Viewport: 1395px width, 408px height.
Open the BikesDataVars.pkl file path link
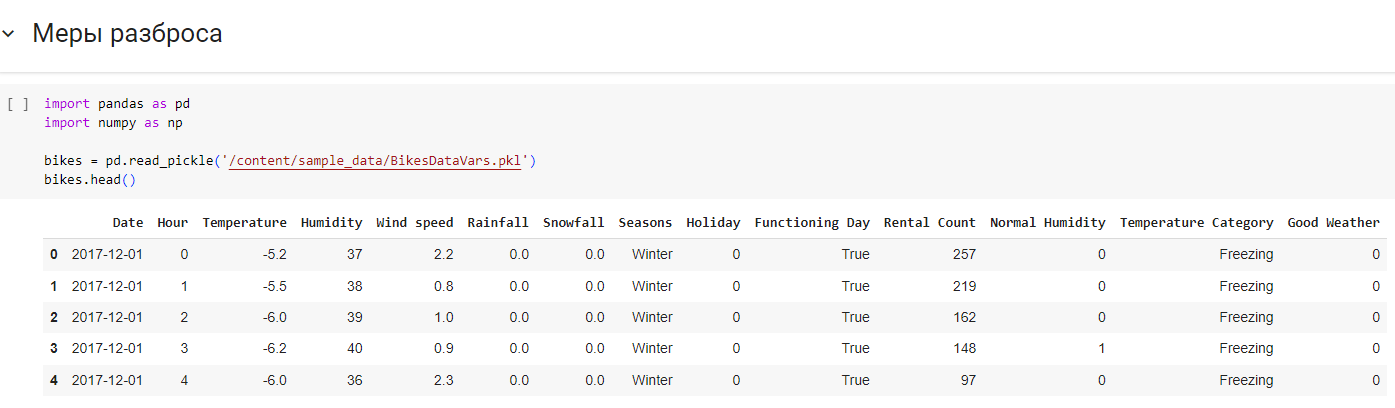(375, 160)
